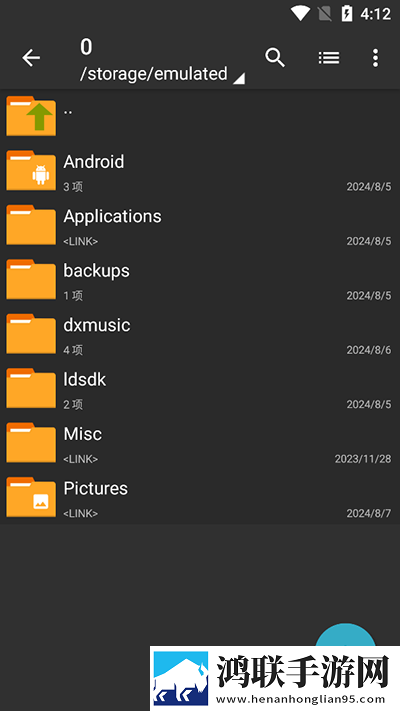Image resolution: width=400 pixels, height=711 pixels.
Task: Tap the teal floating action button
Action: (346, 636)
